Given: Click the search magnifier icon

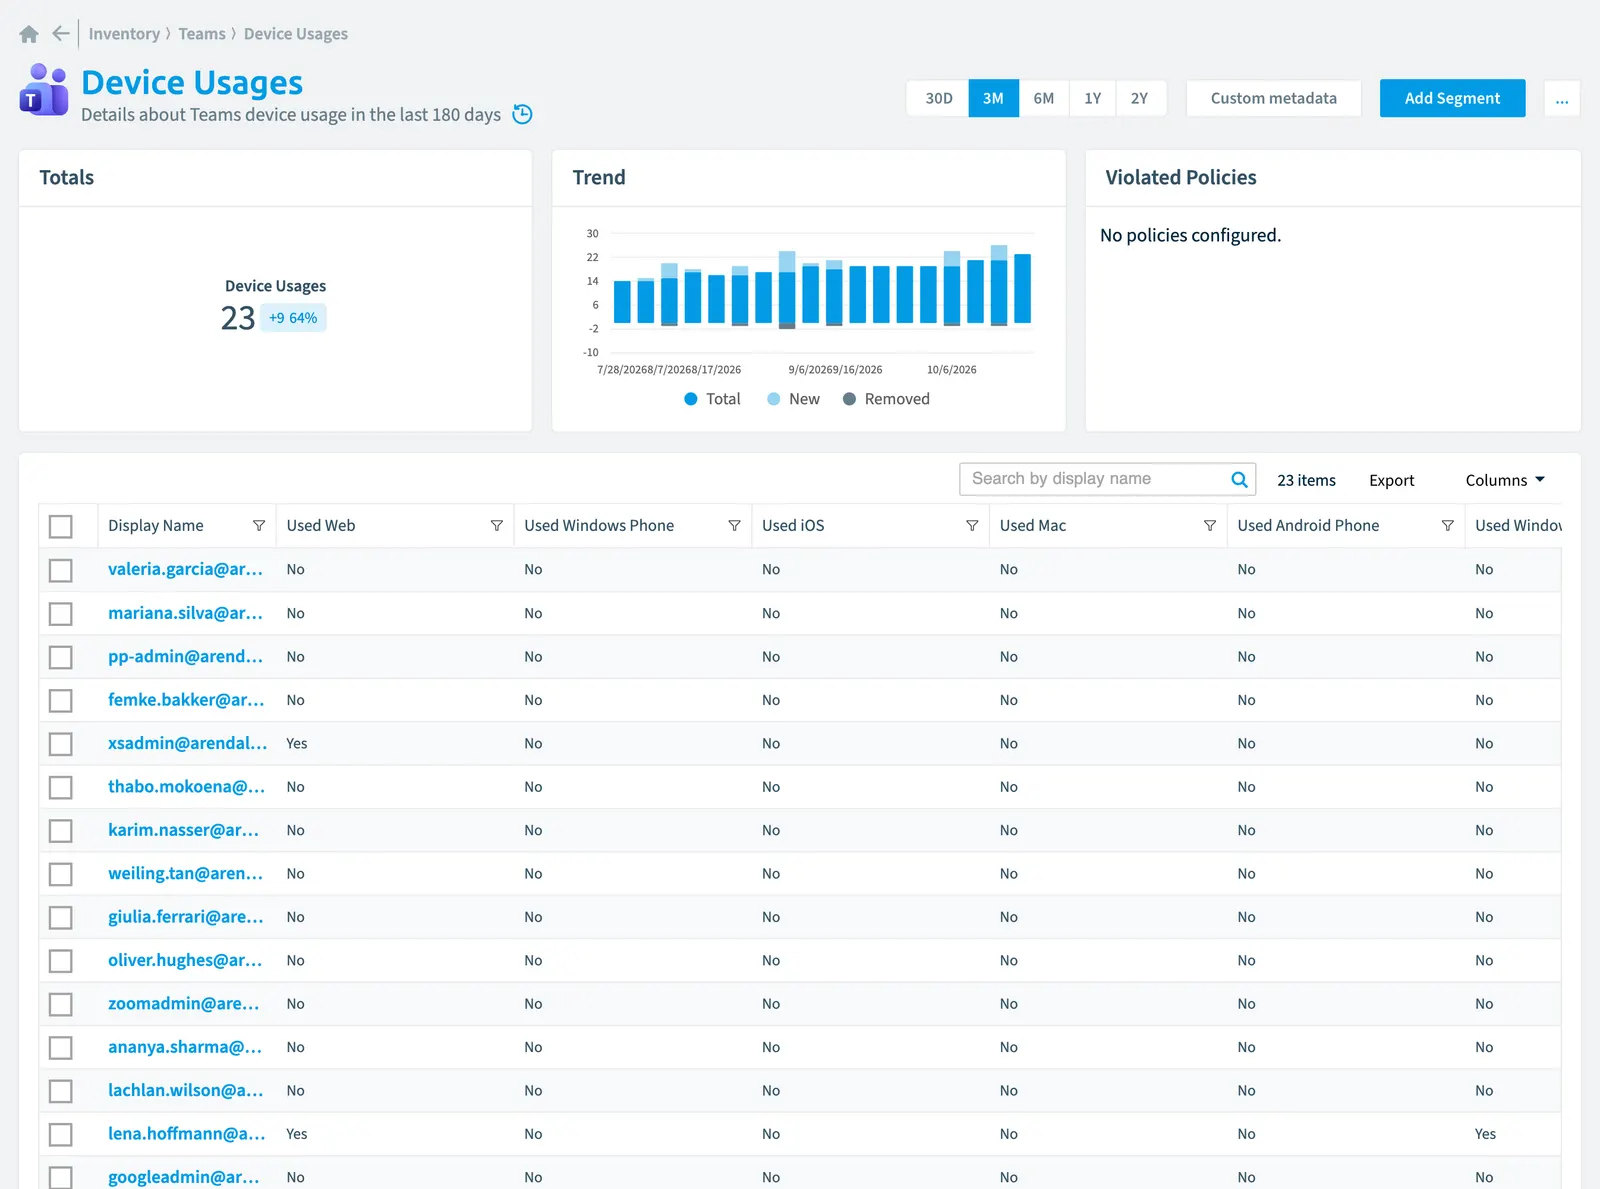Looking at the screenshot, I should click(x=1239, y=479).
